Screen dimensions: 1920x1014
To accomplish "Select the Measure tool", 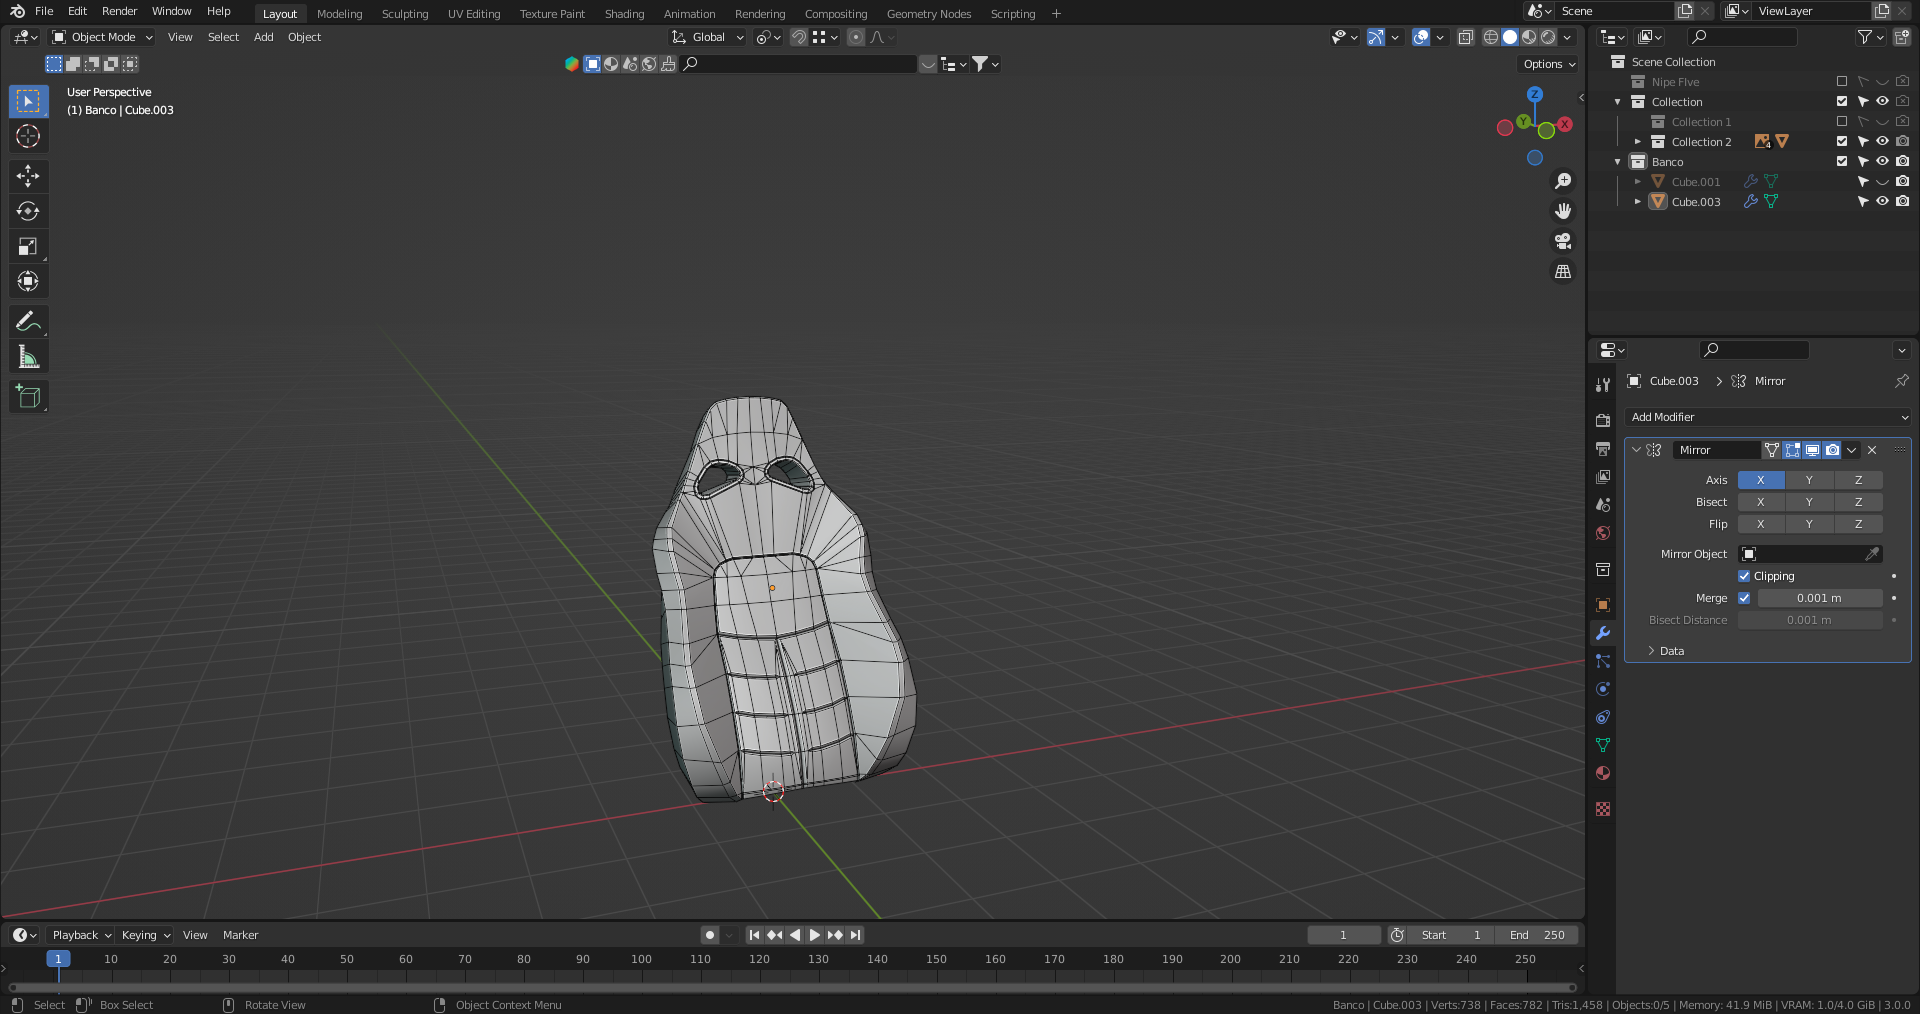I will click(x=28, y=357).
